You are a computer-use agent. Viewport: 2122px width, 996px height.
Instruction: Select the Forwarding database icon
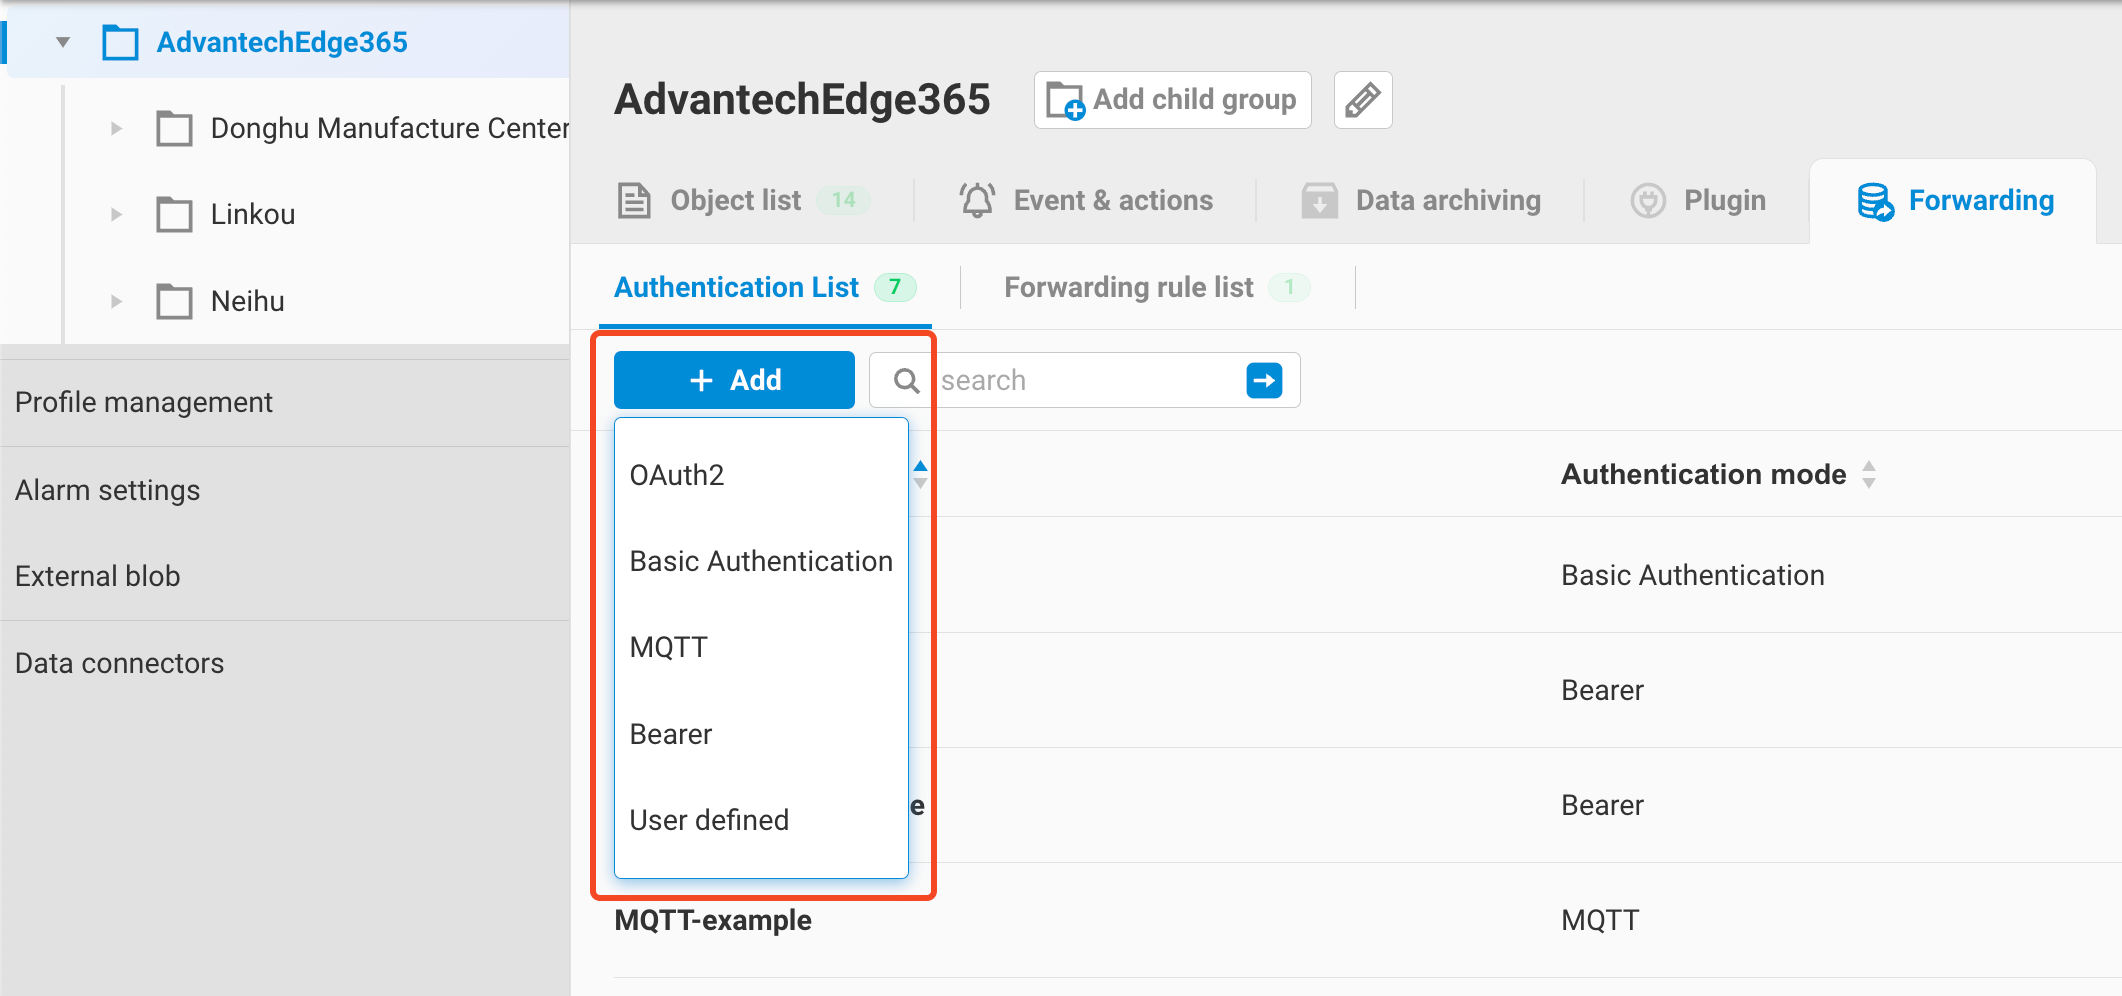[x=1876, y=201]
